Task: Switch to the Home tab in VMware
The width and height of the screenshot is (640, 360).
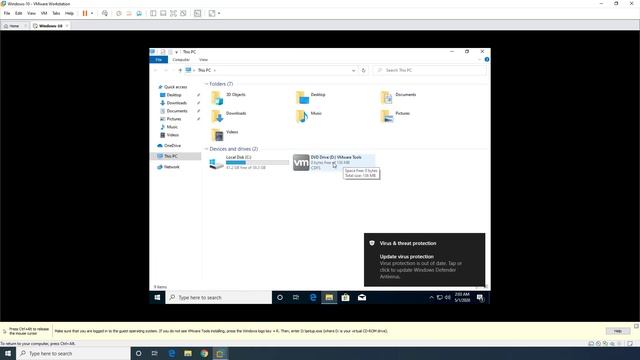Action: click(14, 26)
